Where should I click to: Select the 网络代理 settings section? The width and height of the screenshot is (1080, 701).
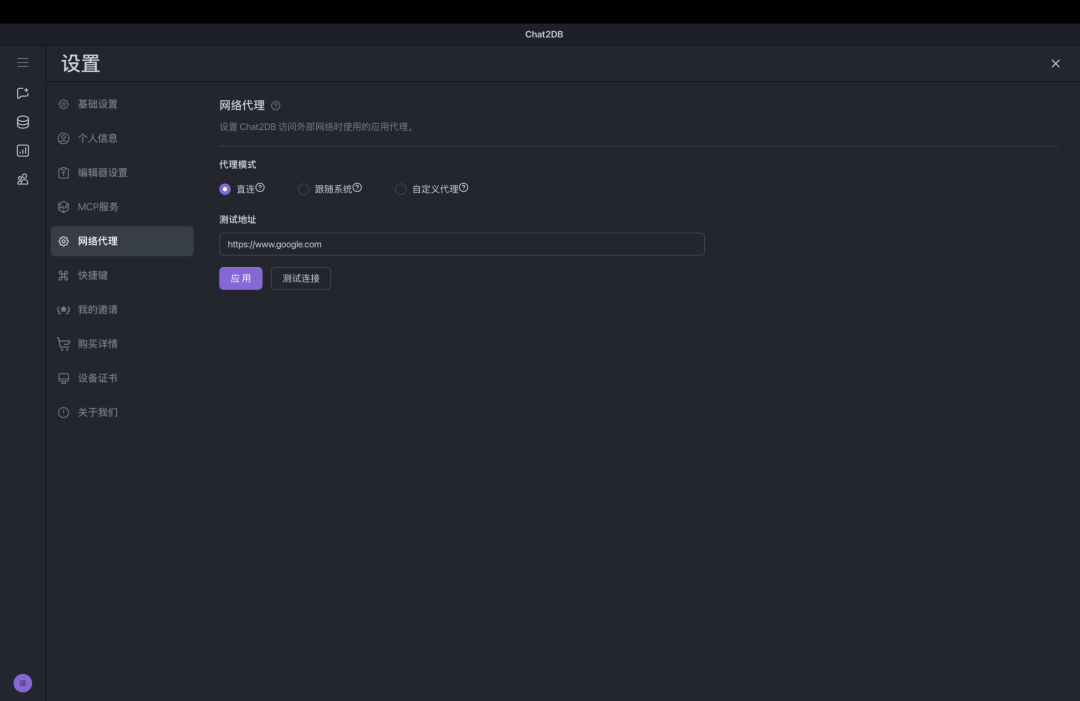tap(122, 241)
